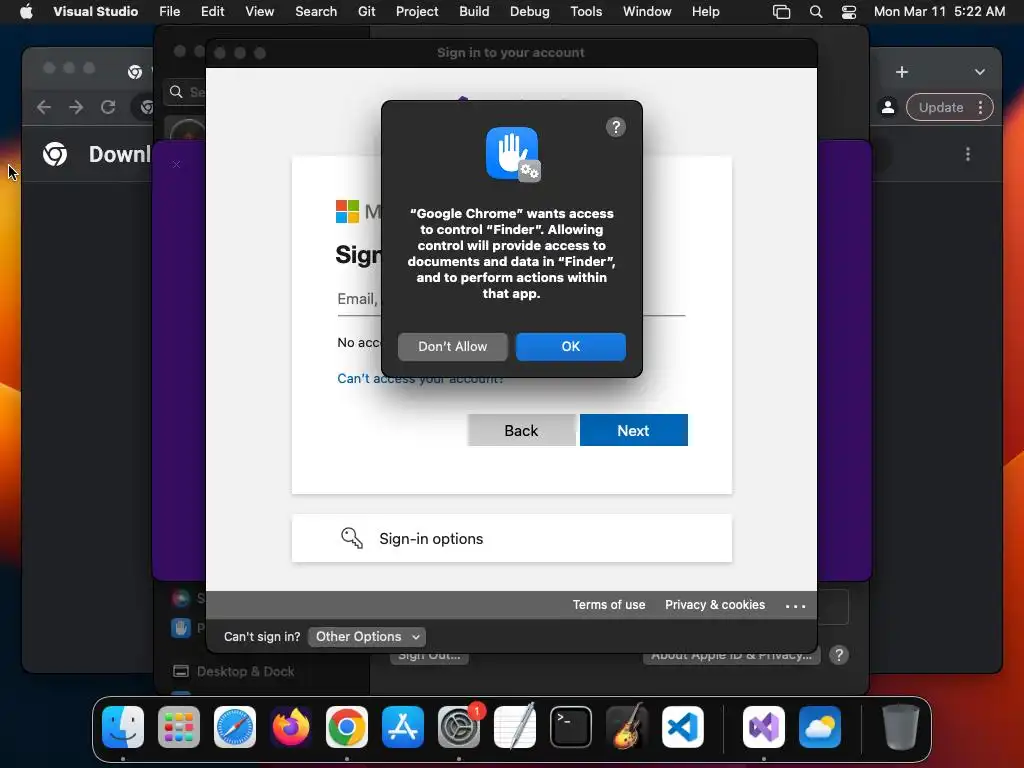Screen dimensions: 1024x768
Task: Open the Git menu
Action: (366, 11)
